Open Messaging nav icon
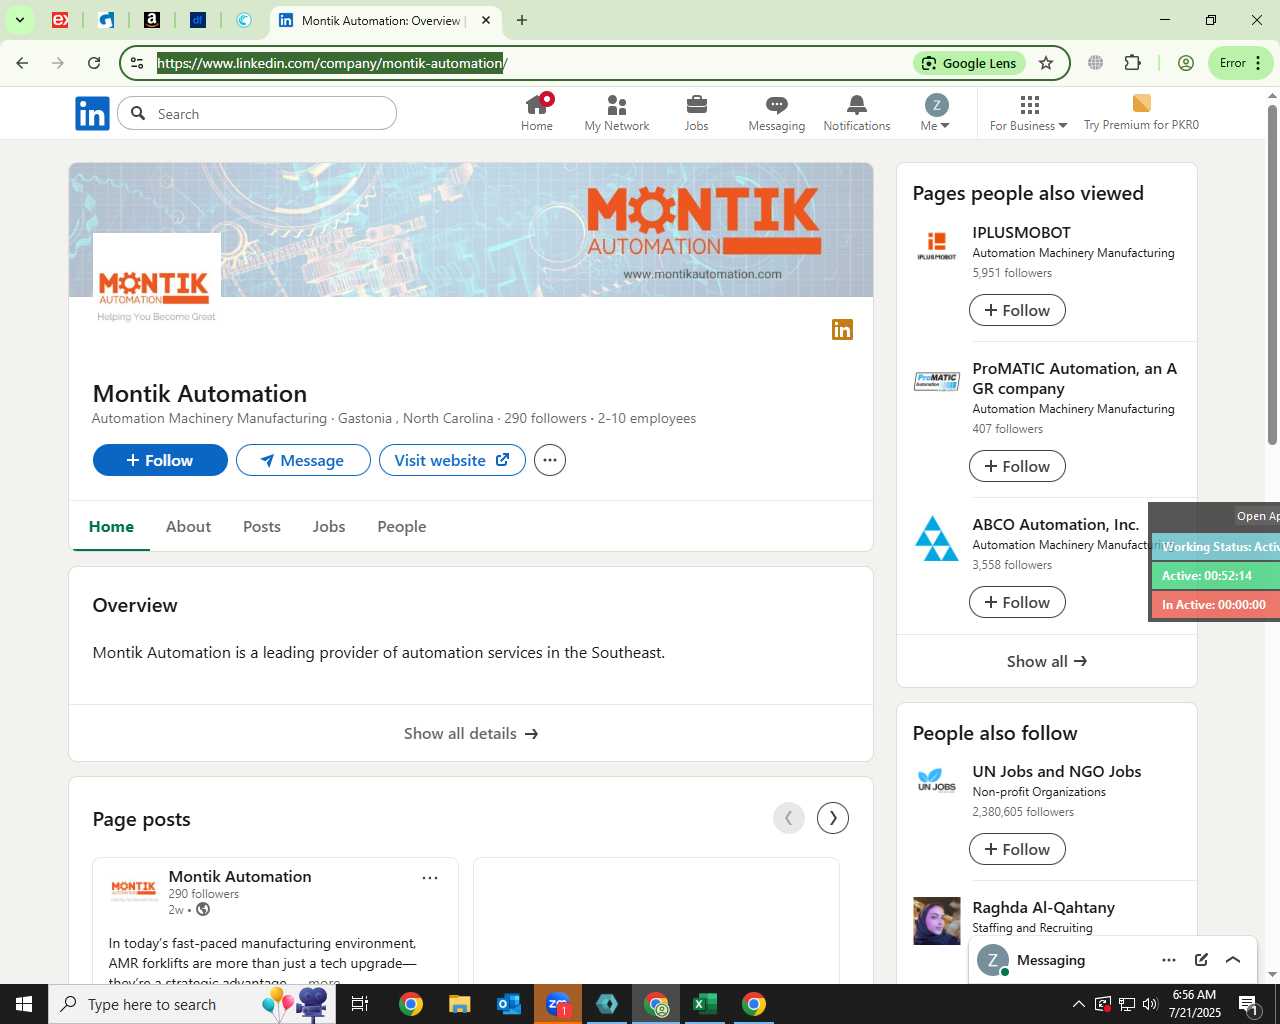1280x1024 pixels. [777, 113]
